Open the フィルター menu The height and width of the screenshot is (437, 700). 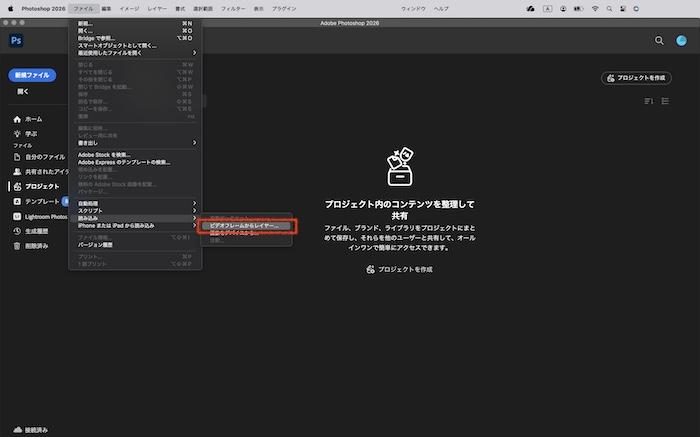click(233, 8)
